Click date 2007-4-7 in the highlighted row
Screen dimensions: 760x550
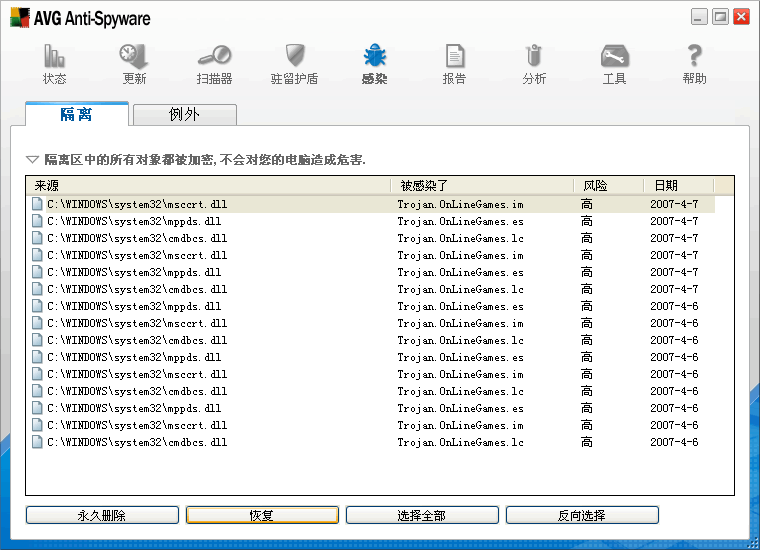674,204
